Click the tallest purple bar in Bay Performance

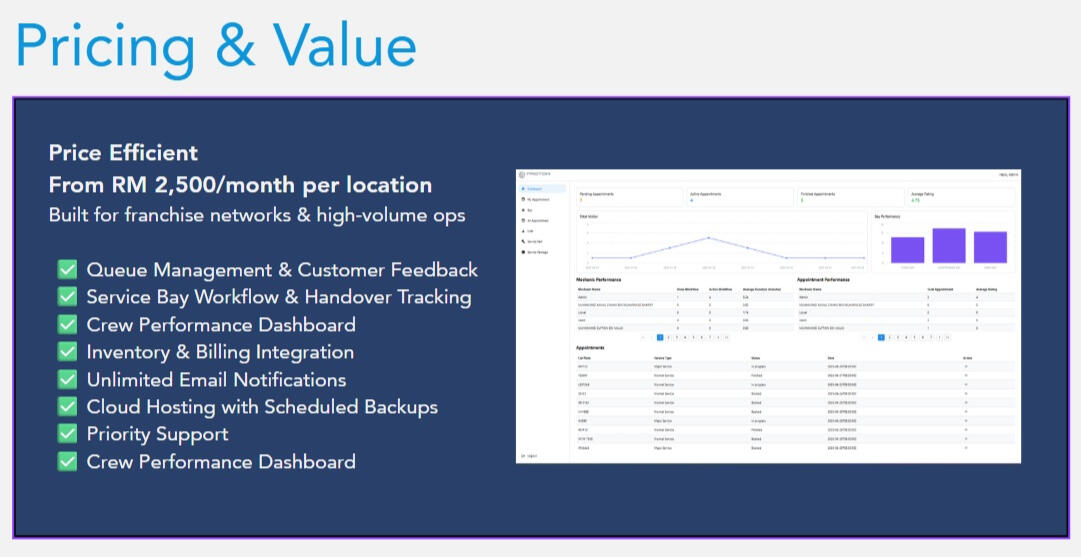pos(949,245)
